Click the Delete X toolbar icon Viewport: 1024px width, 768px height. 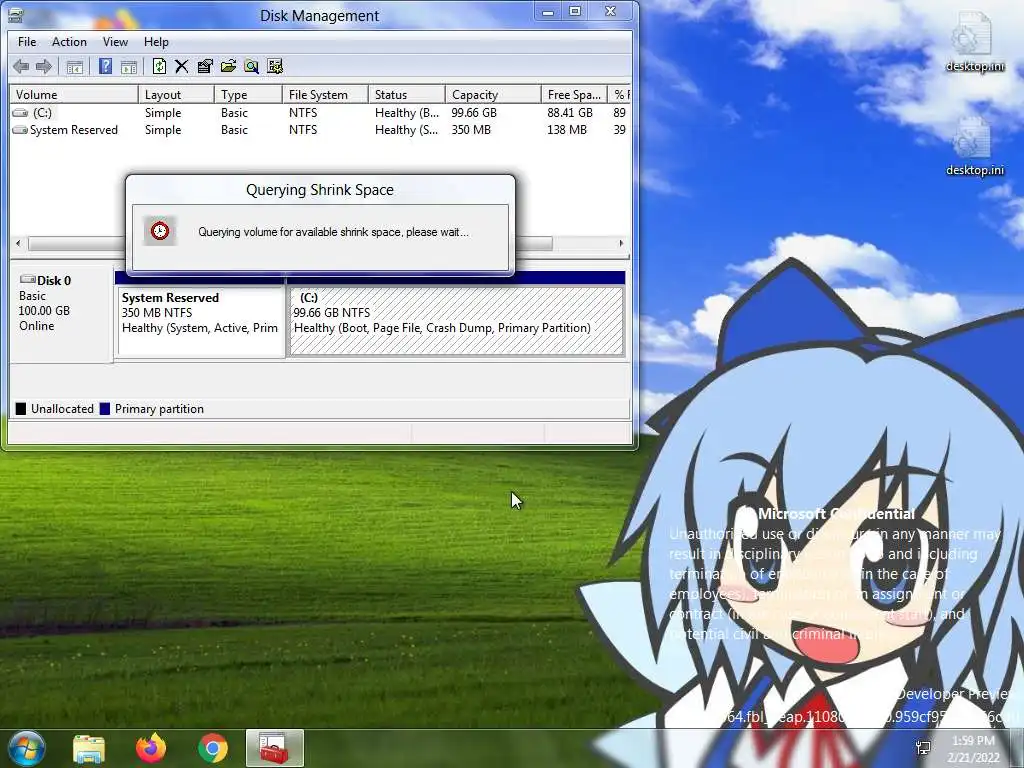[x=182, y=66]
